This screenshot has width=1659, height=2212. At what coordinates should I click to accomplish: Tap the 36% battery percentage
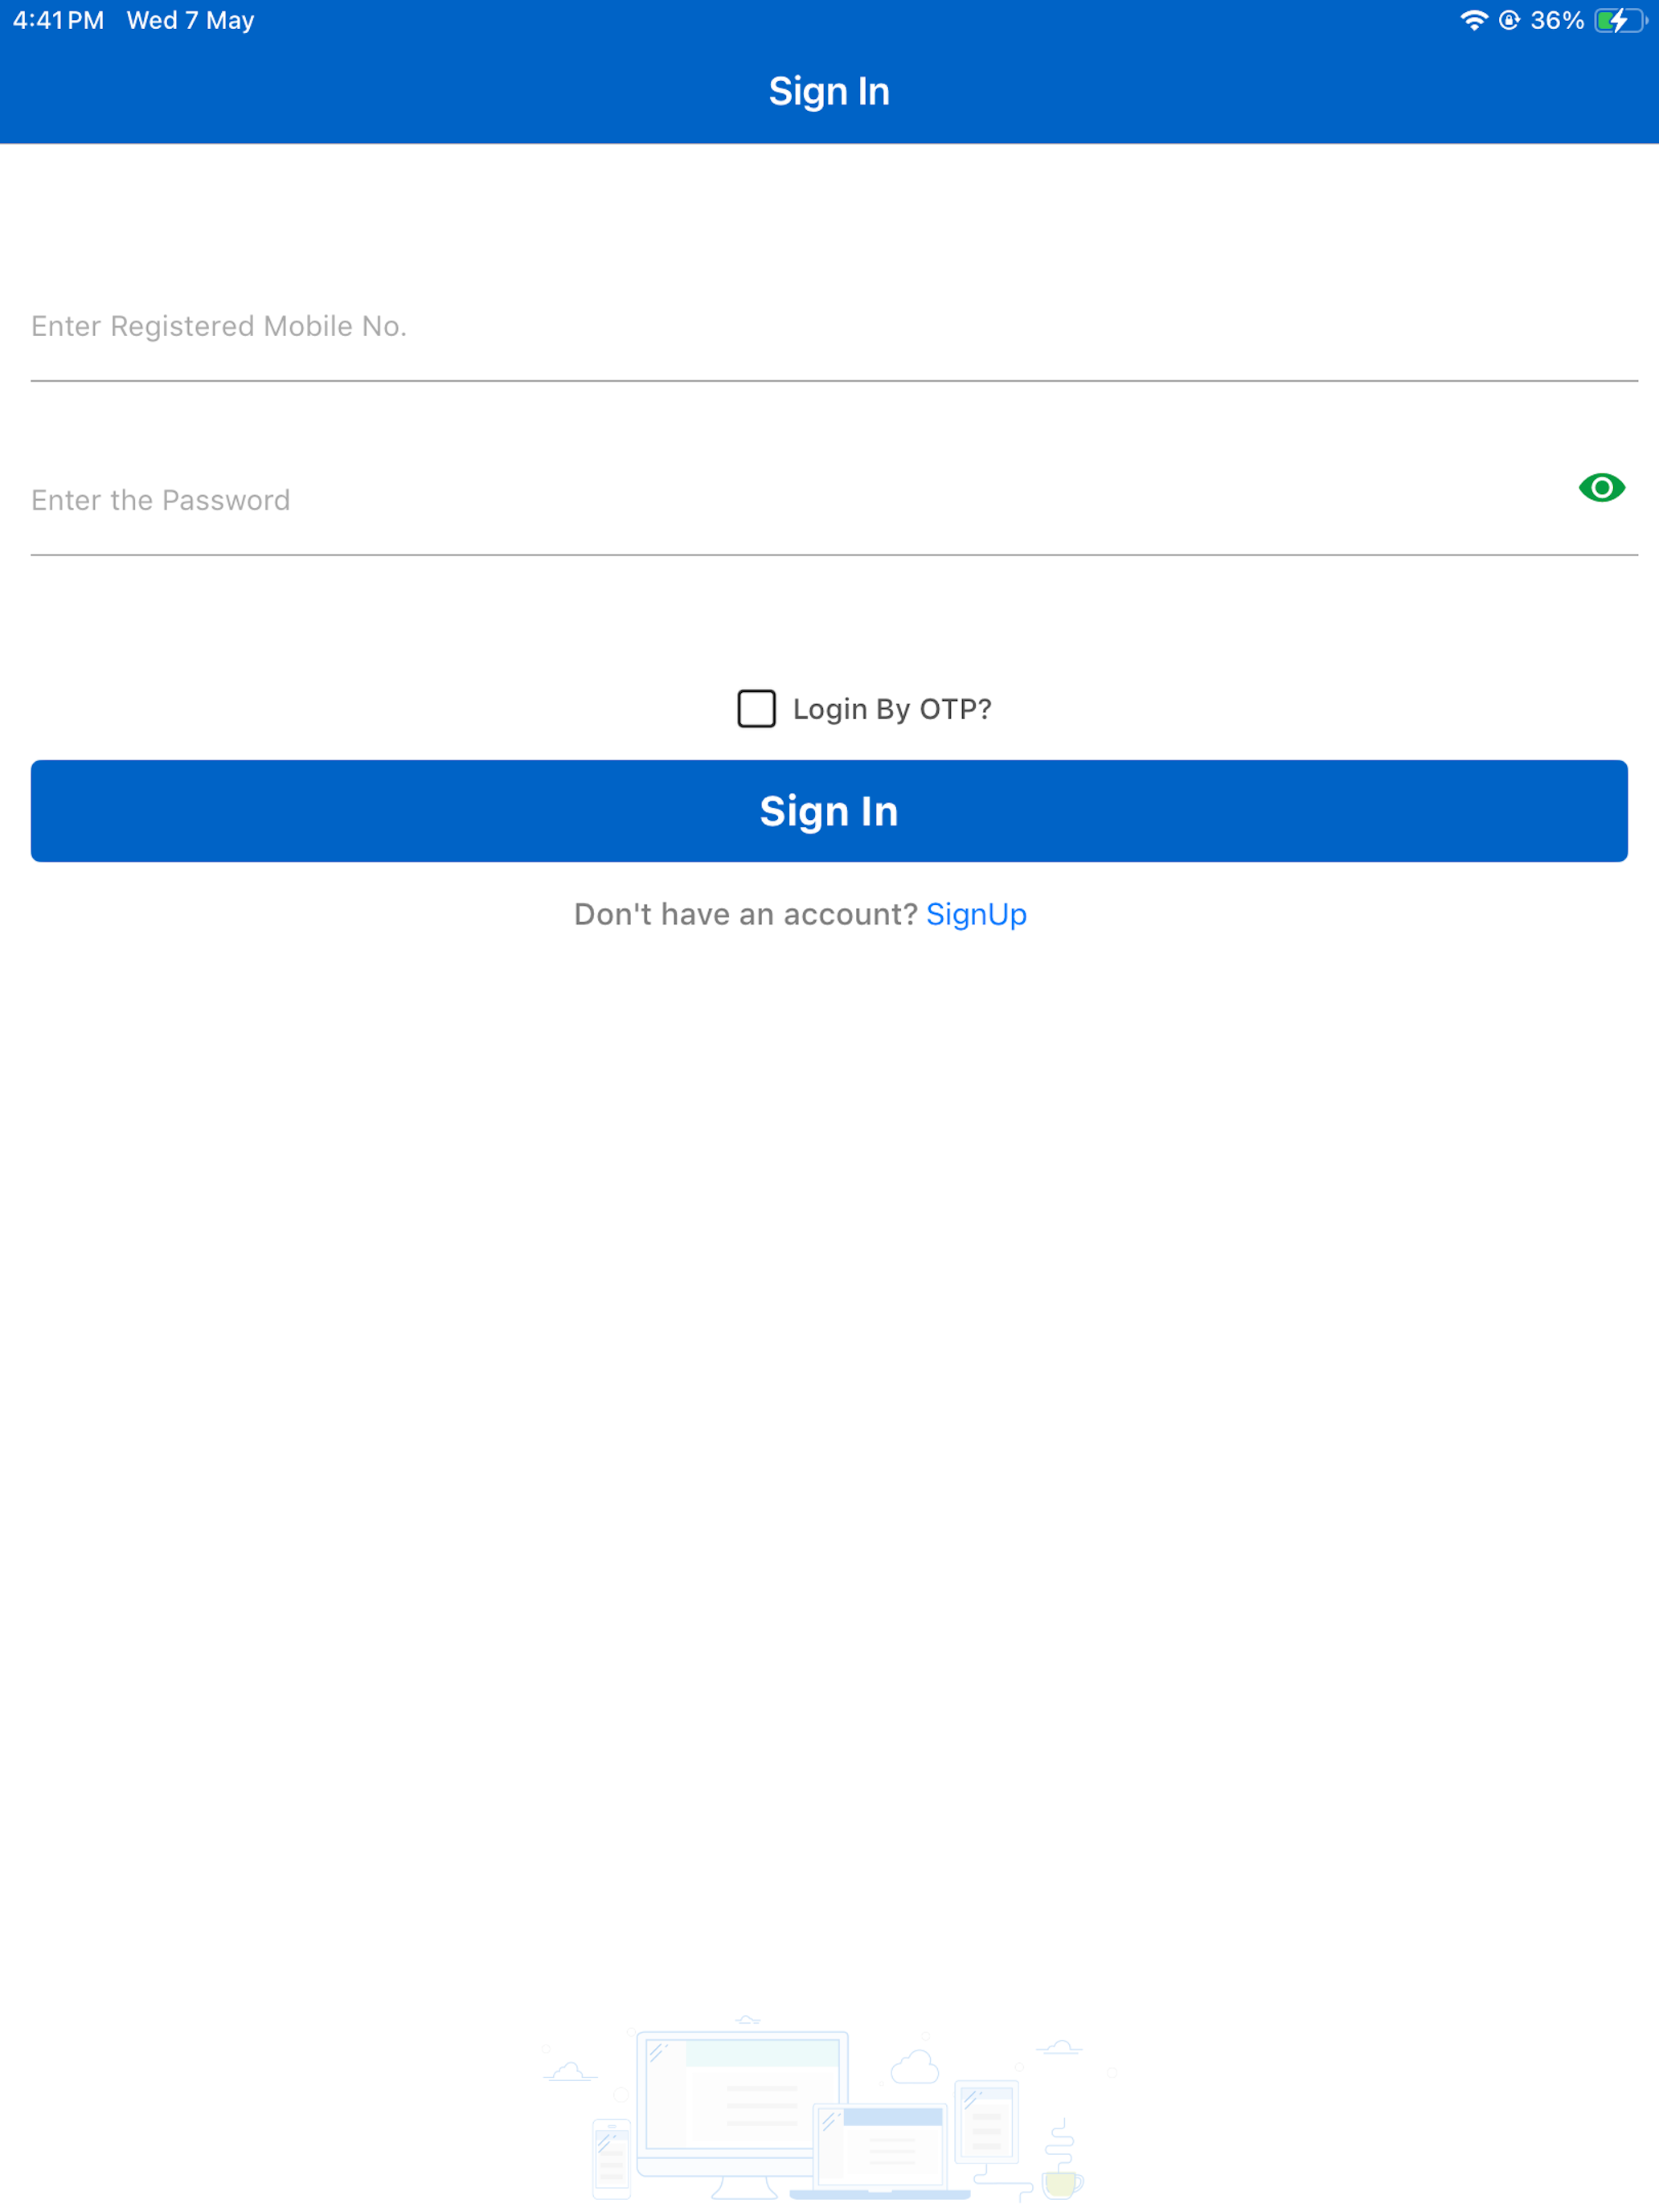point(1557,20)
